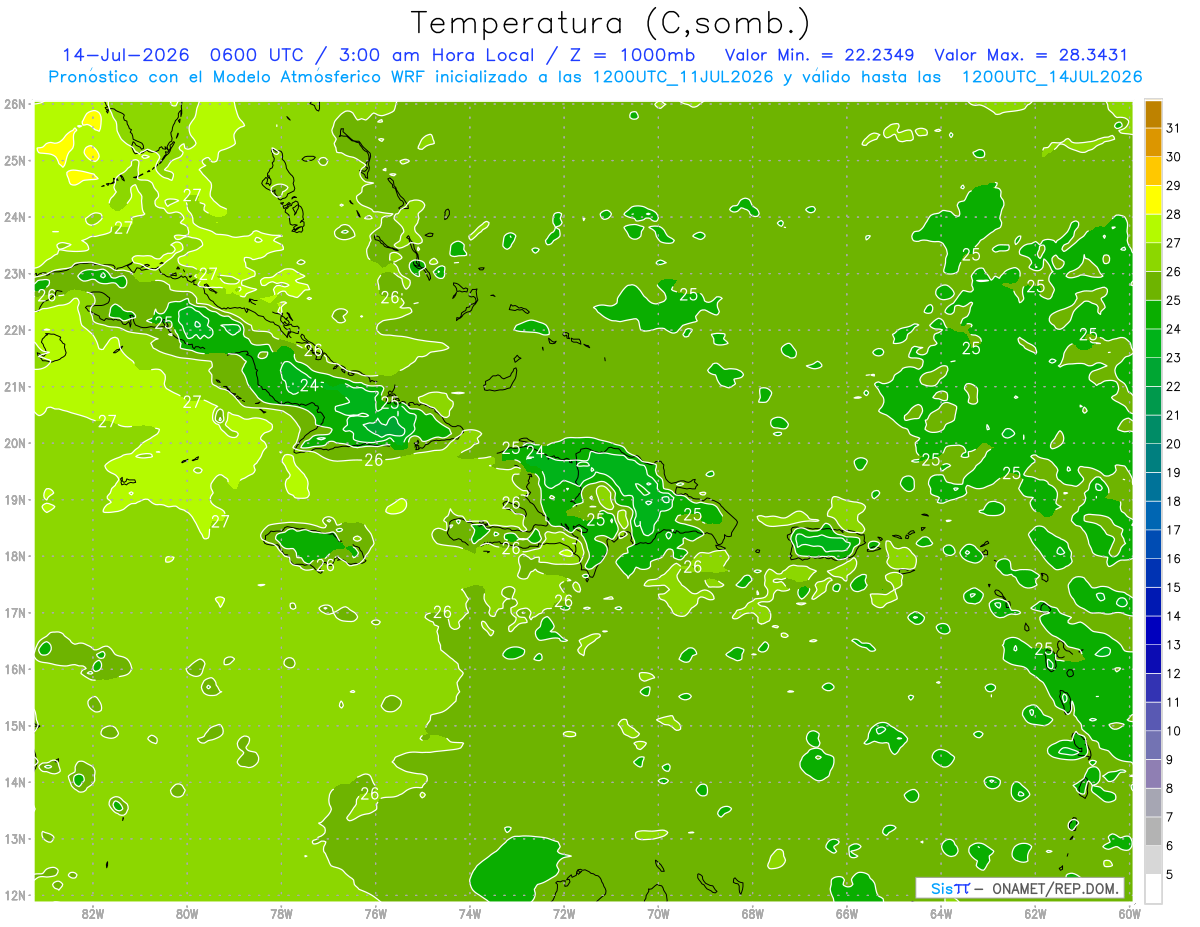Viewport: 1200px width, 927px height.
Task: Click the color bar label '30'
Action: click(x=1173, y=157)
